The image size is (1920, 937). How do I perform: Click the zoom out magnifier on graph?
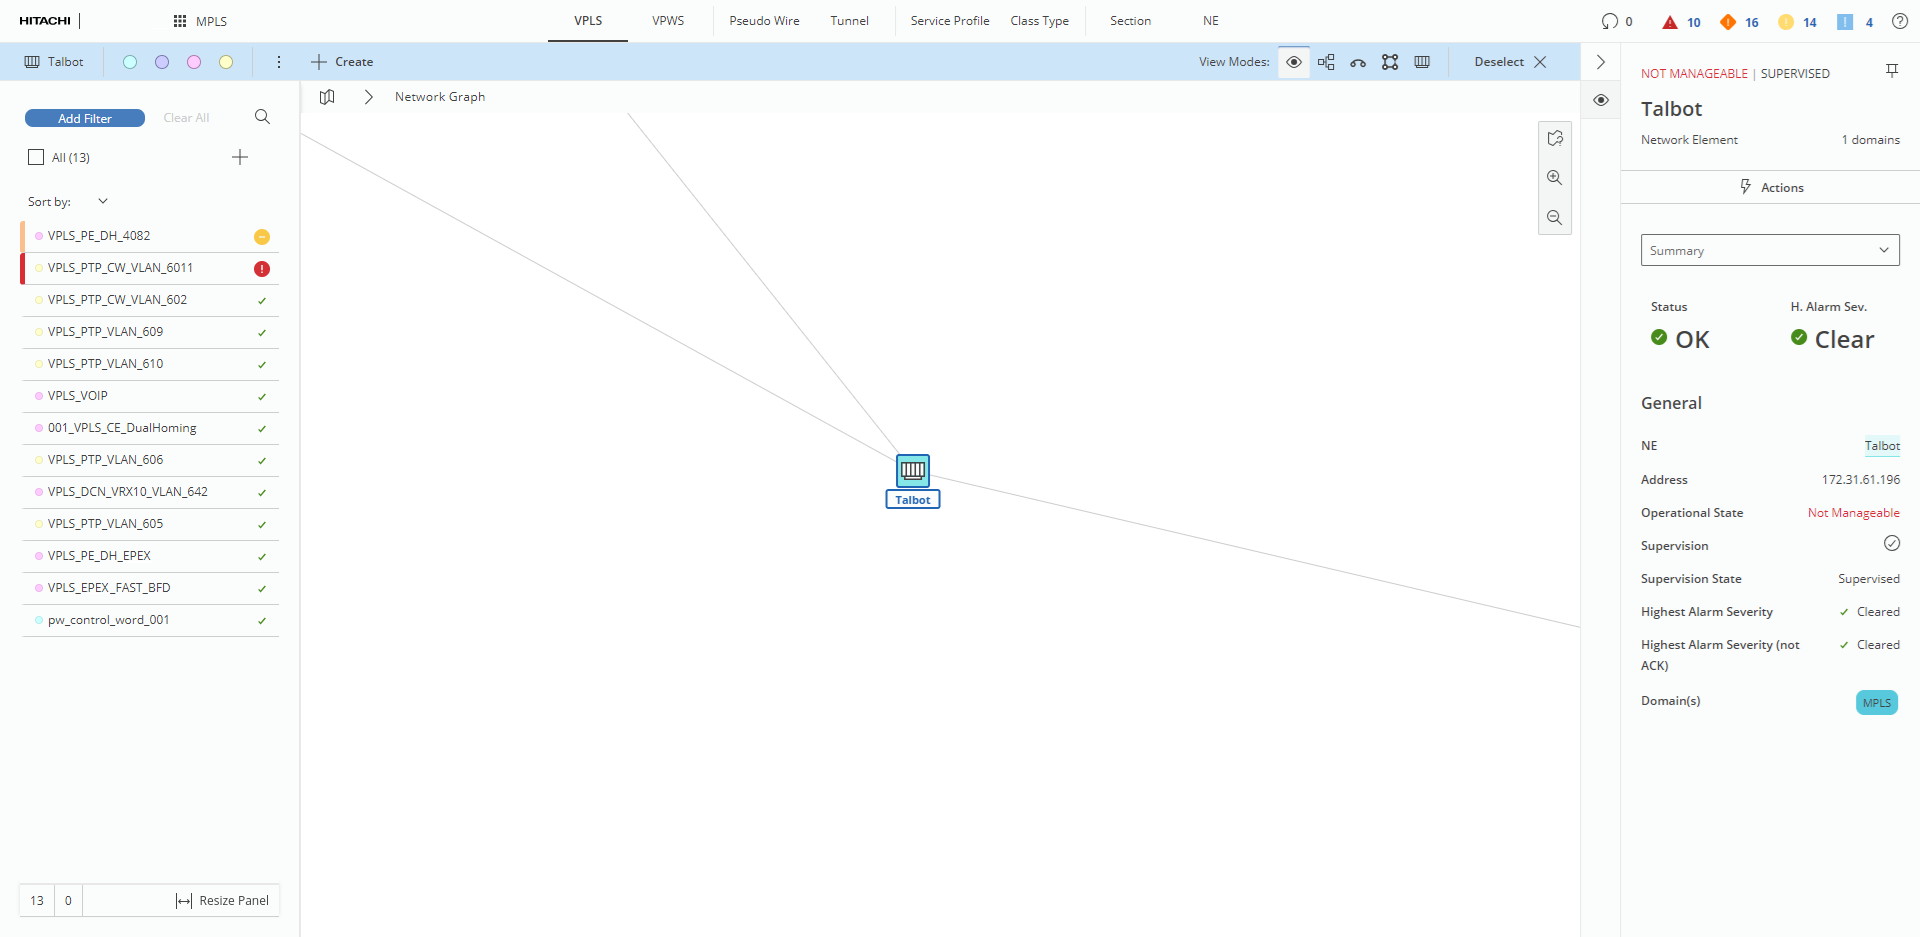pyautogui.click(x=1554, y=218)
